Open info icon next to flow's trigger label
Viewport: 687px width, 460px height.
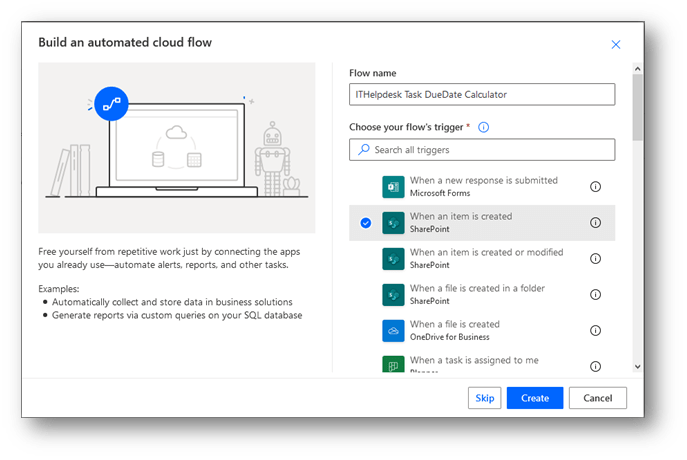pos(483,127)
